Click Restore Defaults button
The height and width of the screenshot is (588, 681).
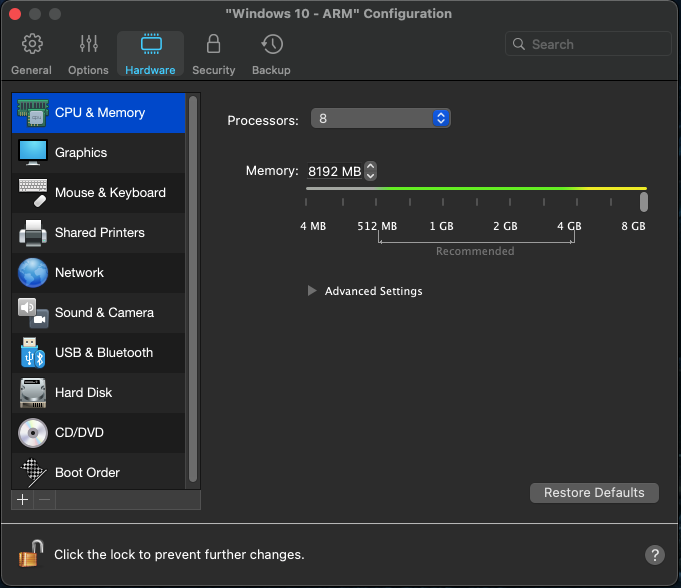tap(594, 493)
